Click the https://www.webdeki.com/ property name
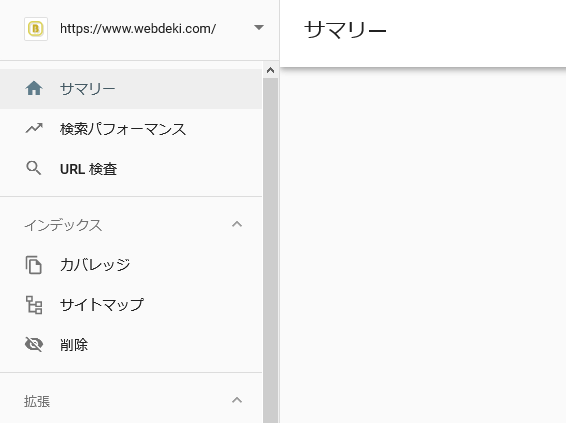Viewport: 566px width, 423px height. pos(138,29)
